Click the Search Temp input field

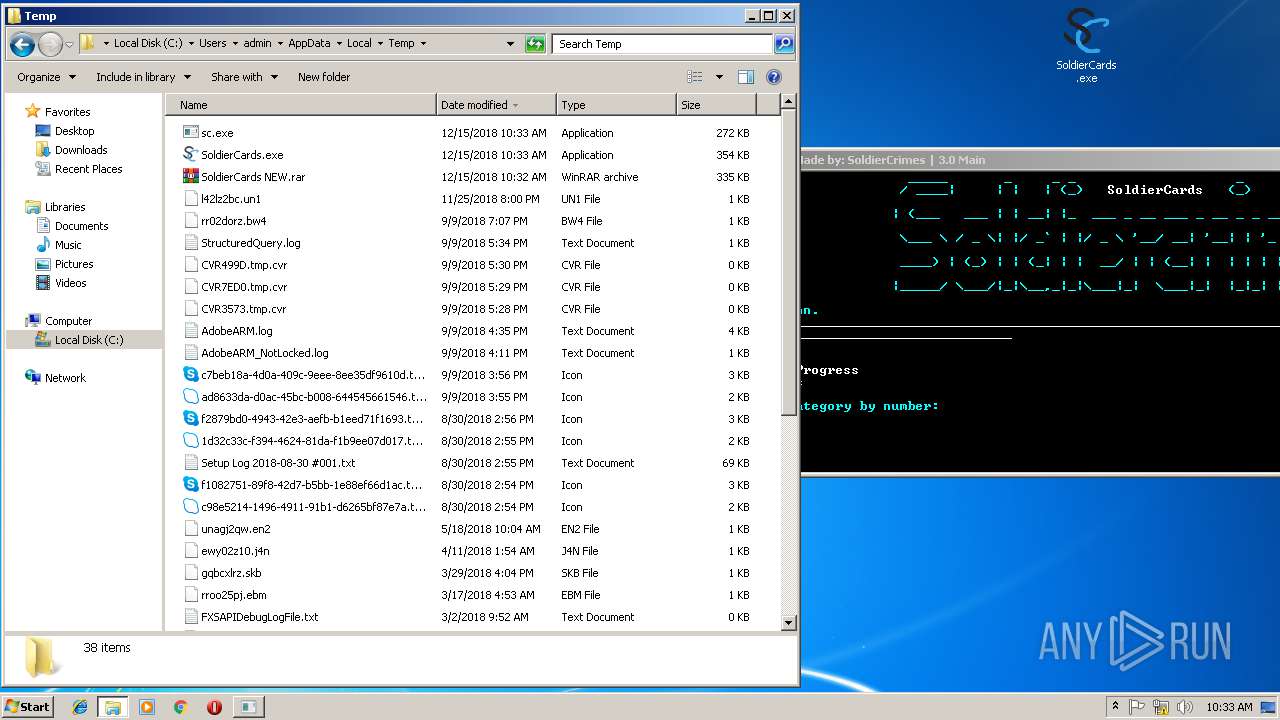pyautogui.click(x=662, y=44)
